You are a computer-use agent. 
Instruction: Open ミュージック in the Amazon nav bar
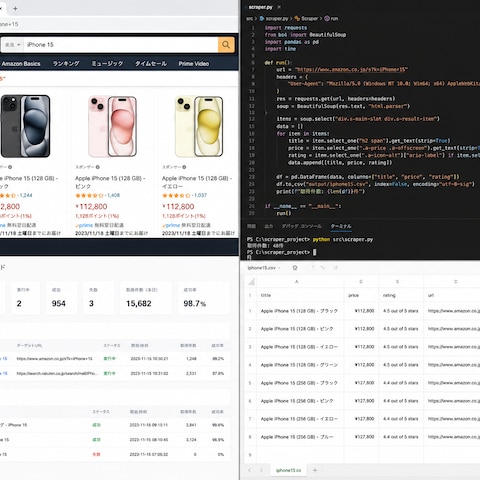click(x=107, y=64)
